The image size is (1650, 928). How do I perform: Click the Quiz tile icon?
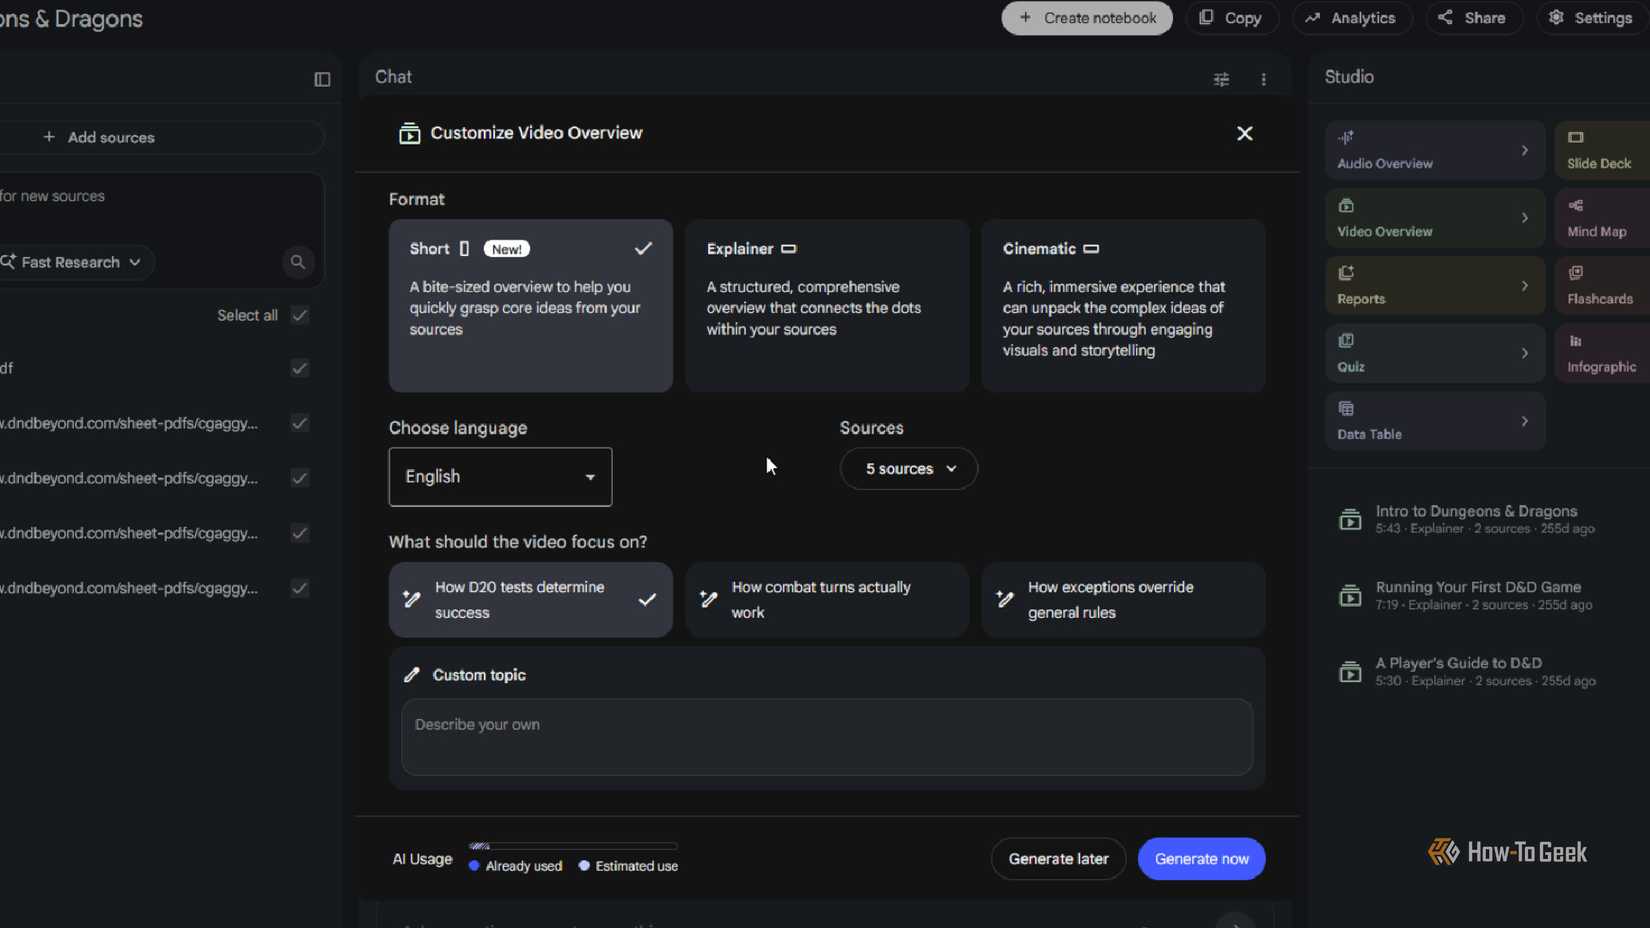coord(1346,341)
